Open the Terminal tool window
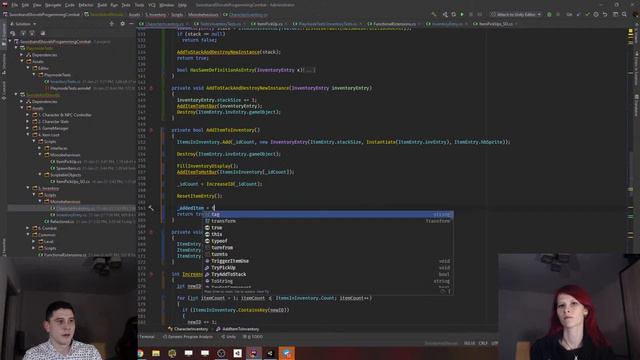 [x=146, y=337]
